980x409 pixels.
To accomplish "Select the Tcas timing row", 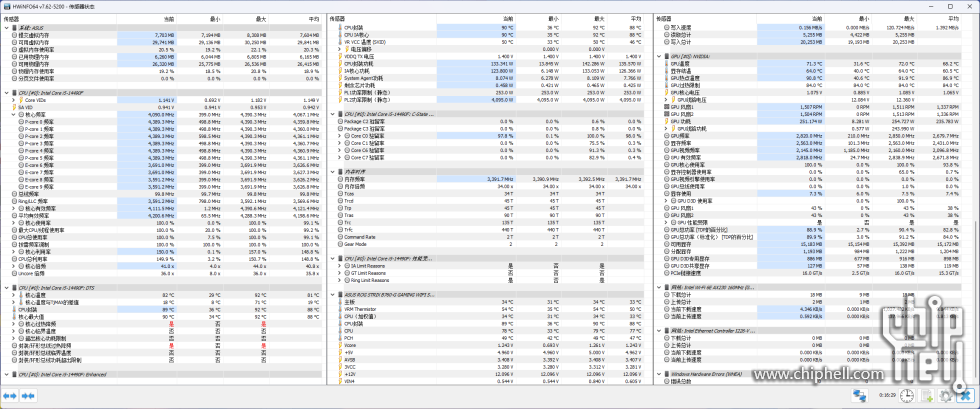I will click(x=489, y=194).
